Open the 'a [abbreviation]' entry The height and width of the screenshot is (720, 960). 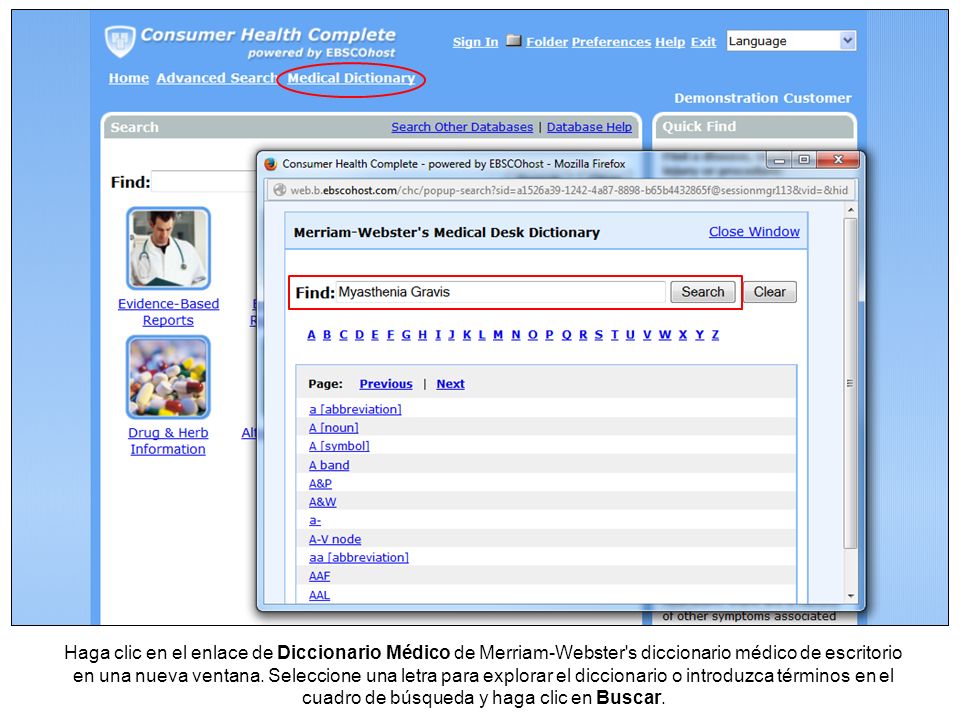[355, 409]
